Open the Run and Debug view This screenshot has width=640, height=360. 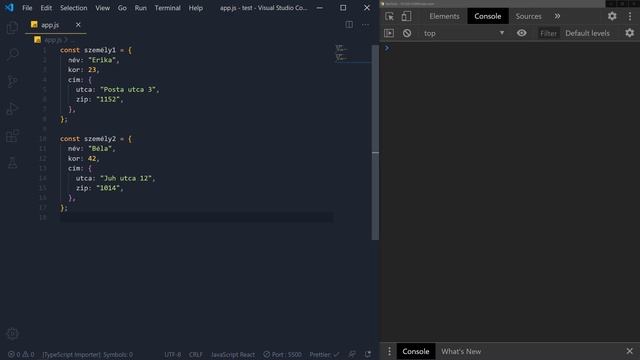pos(12,109)
